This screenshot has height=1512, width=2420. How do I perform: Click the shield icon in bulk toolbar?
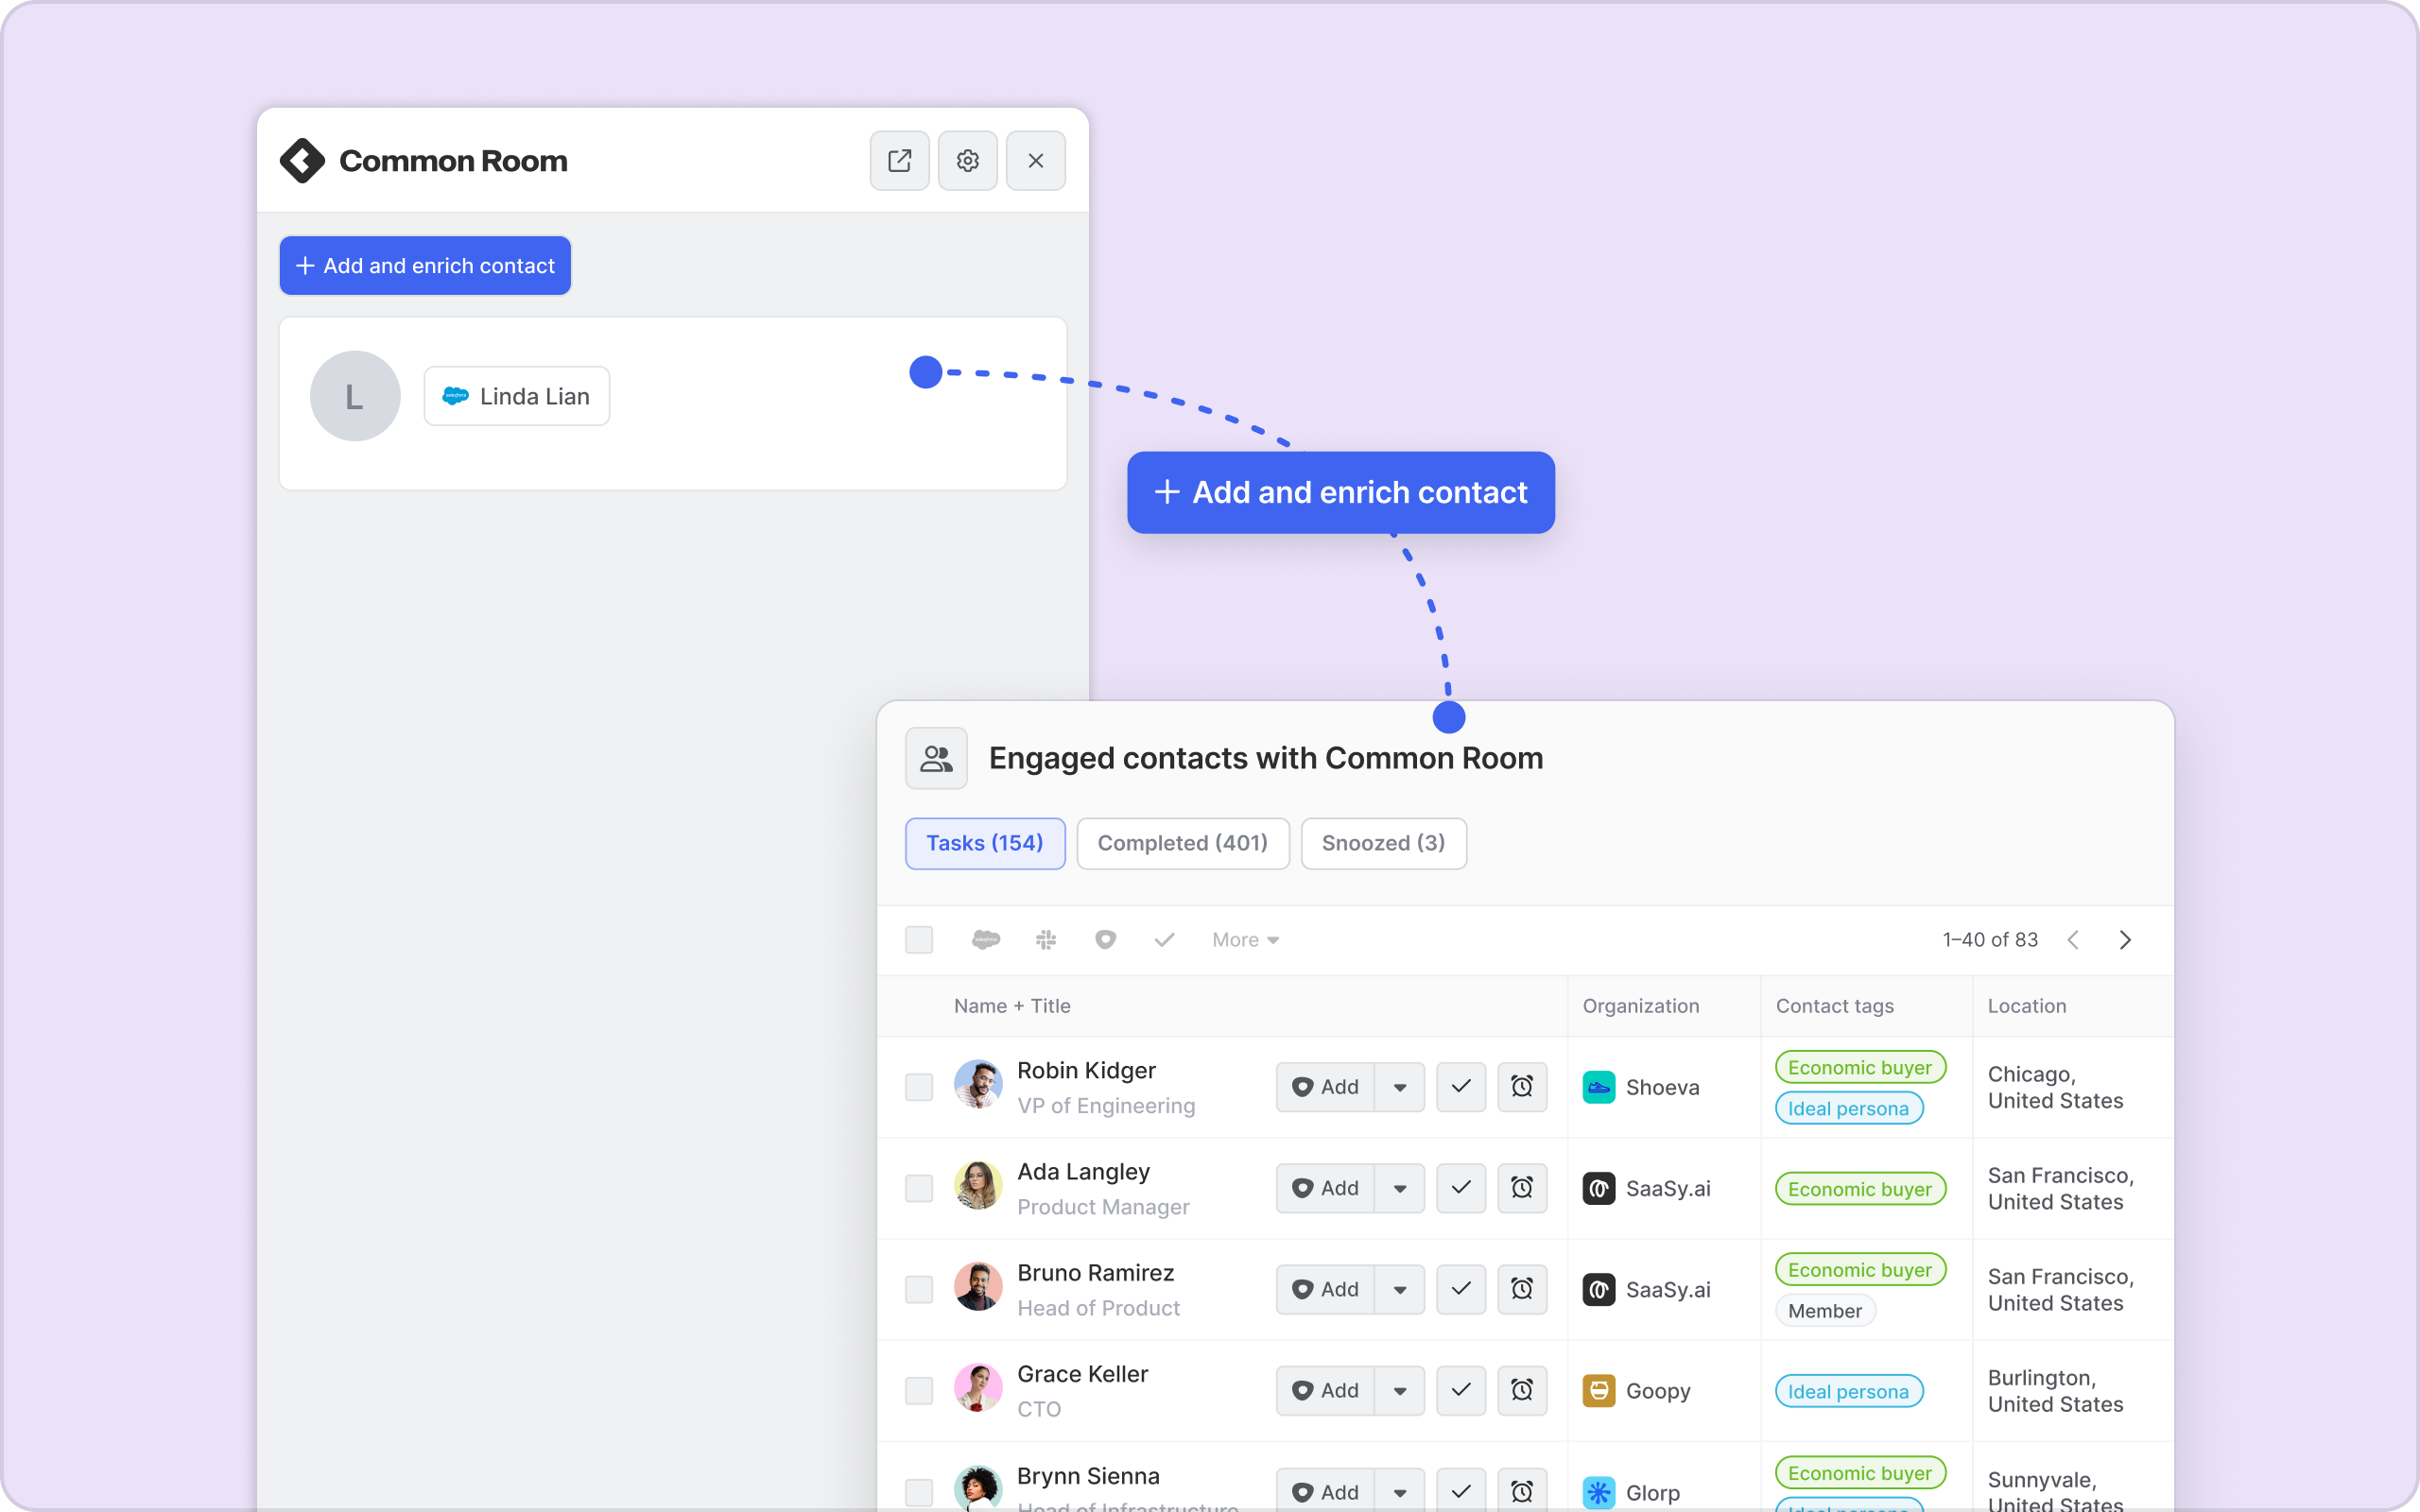(x=1104, y=939)
